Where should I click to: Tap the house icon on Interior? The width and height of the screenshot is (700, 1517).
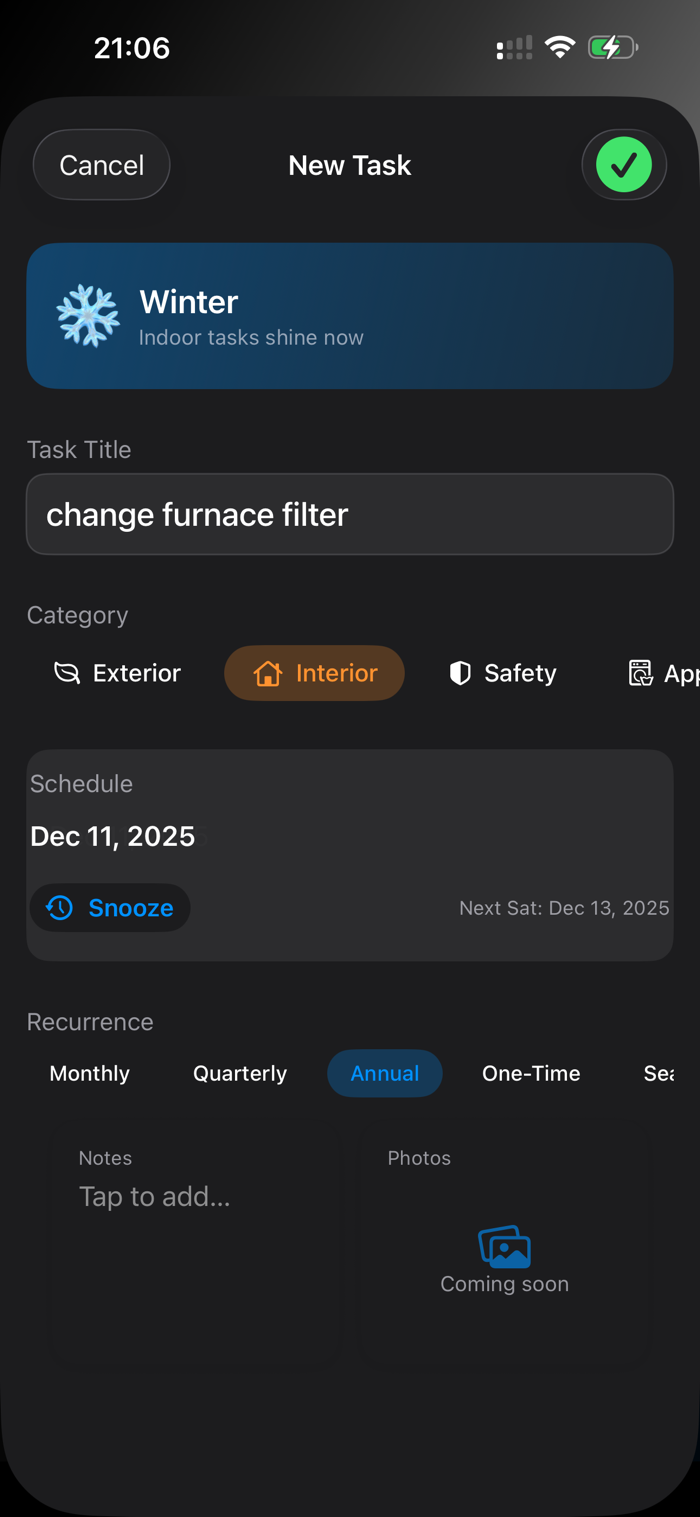pos(268,673)
